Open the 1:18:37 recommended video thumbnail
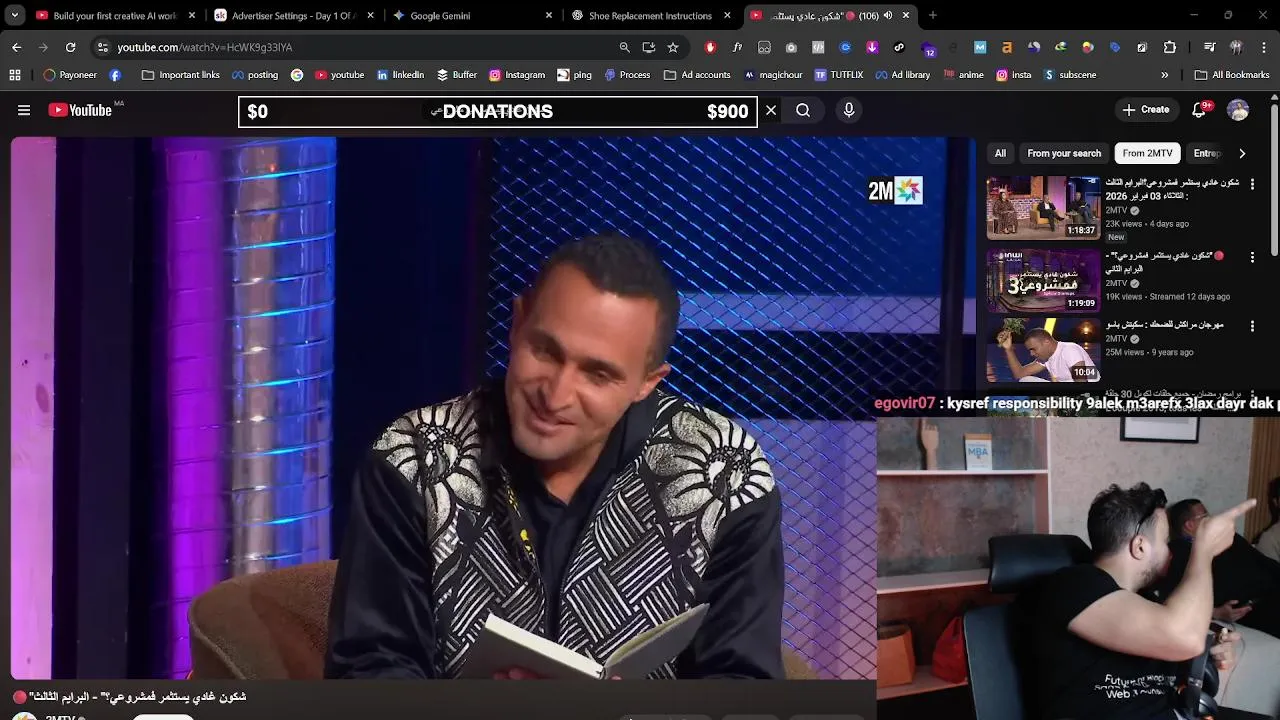Screen dimensions: 1280x720 (x=1043, y=208)
